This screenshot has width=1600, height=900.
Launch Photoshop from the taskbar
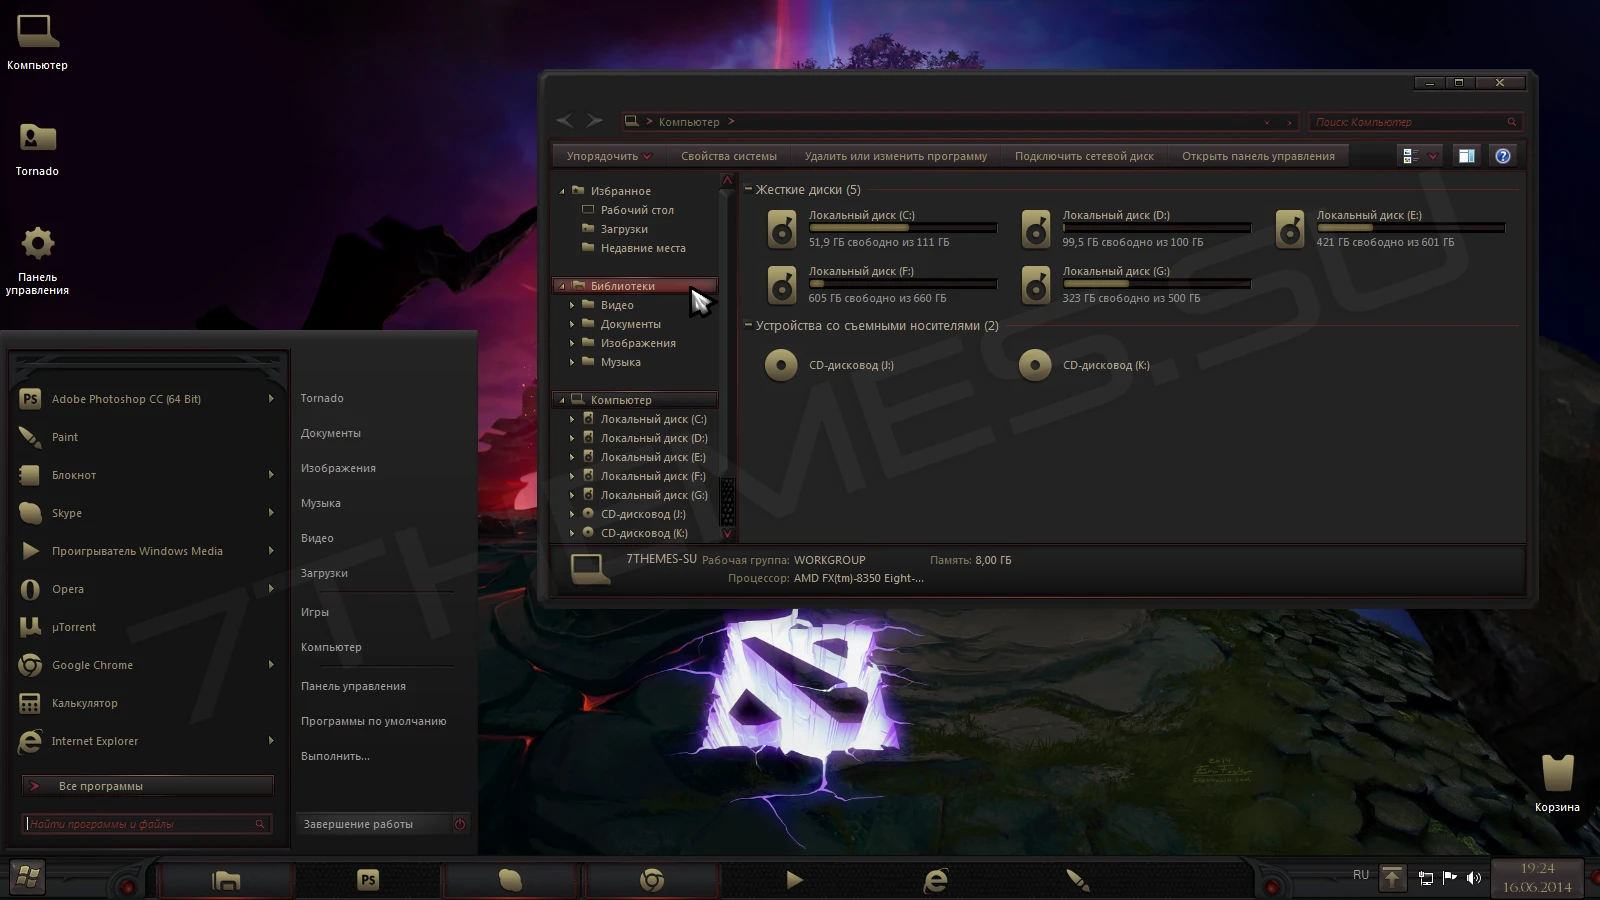coord(368,880)
